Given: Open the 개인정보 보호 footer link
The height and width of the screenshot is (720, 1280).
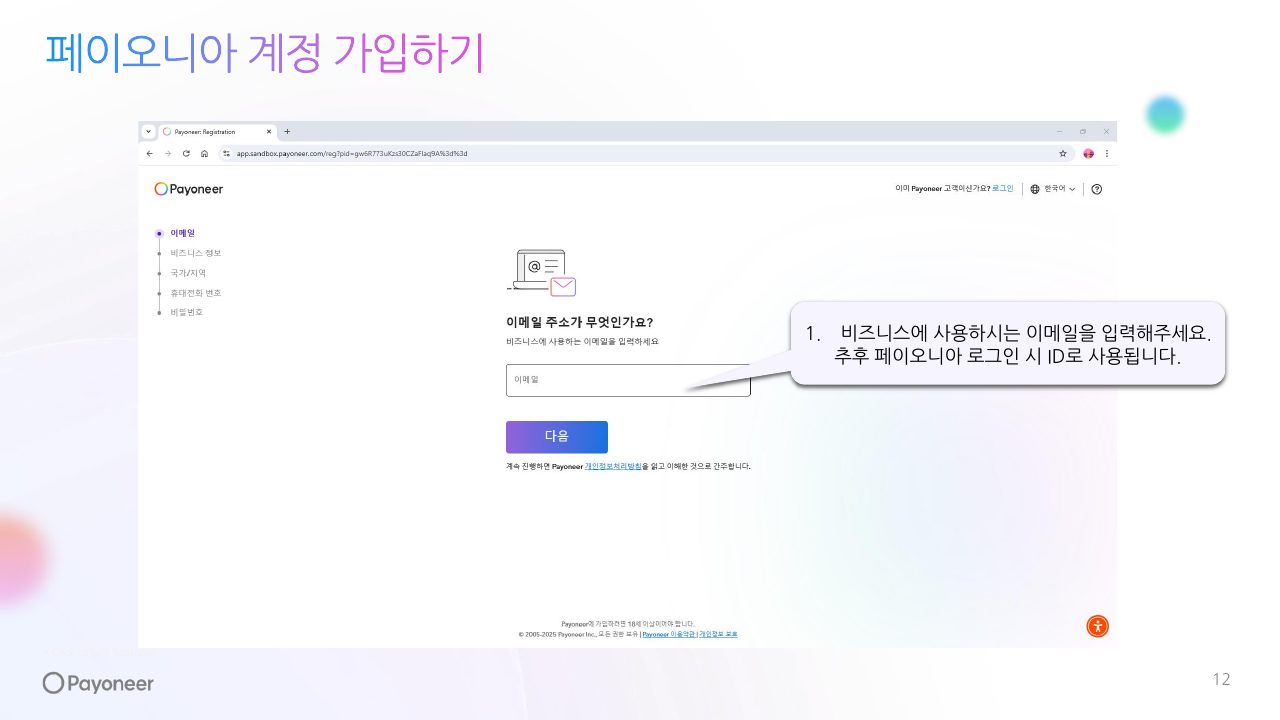Looking at the screenshot, I should point(718,634).
